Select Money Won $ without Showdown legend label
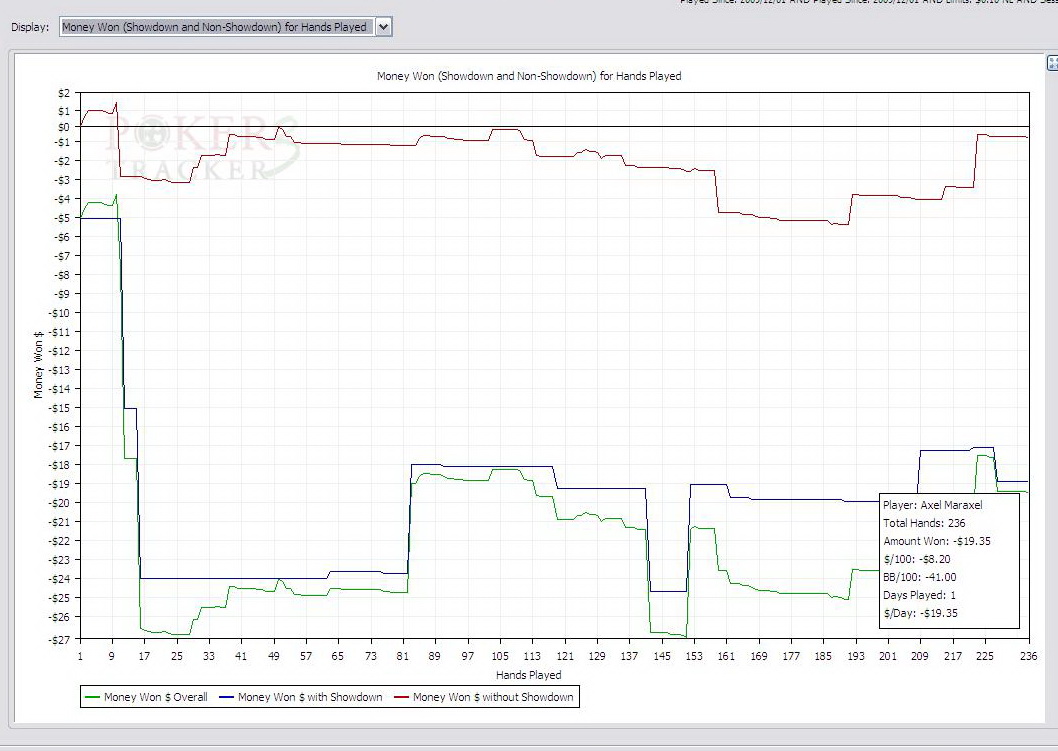This screenshot has height=751, width=1058. 493,697
